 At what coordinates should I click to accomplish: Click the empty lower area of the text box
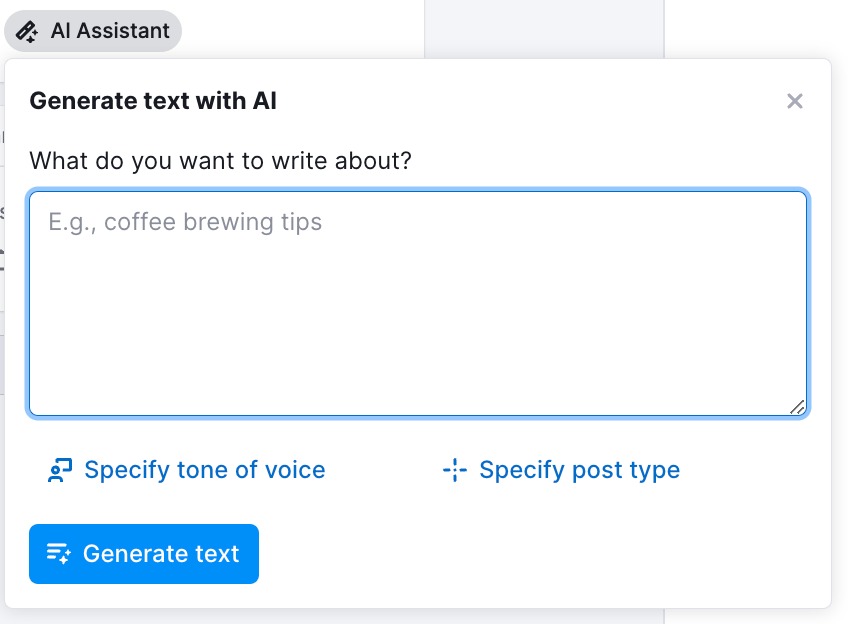[x=418, y=360]
